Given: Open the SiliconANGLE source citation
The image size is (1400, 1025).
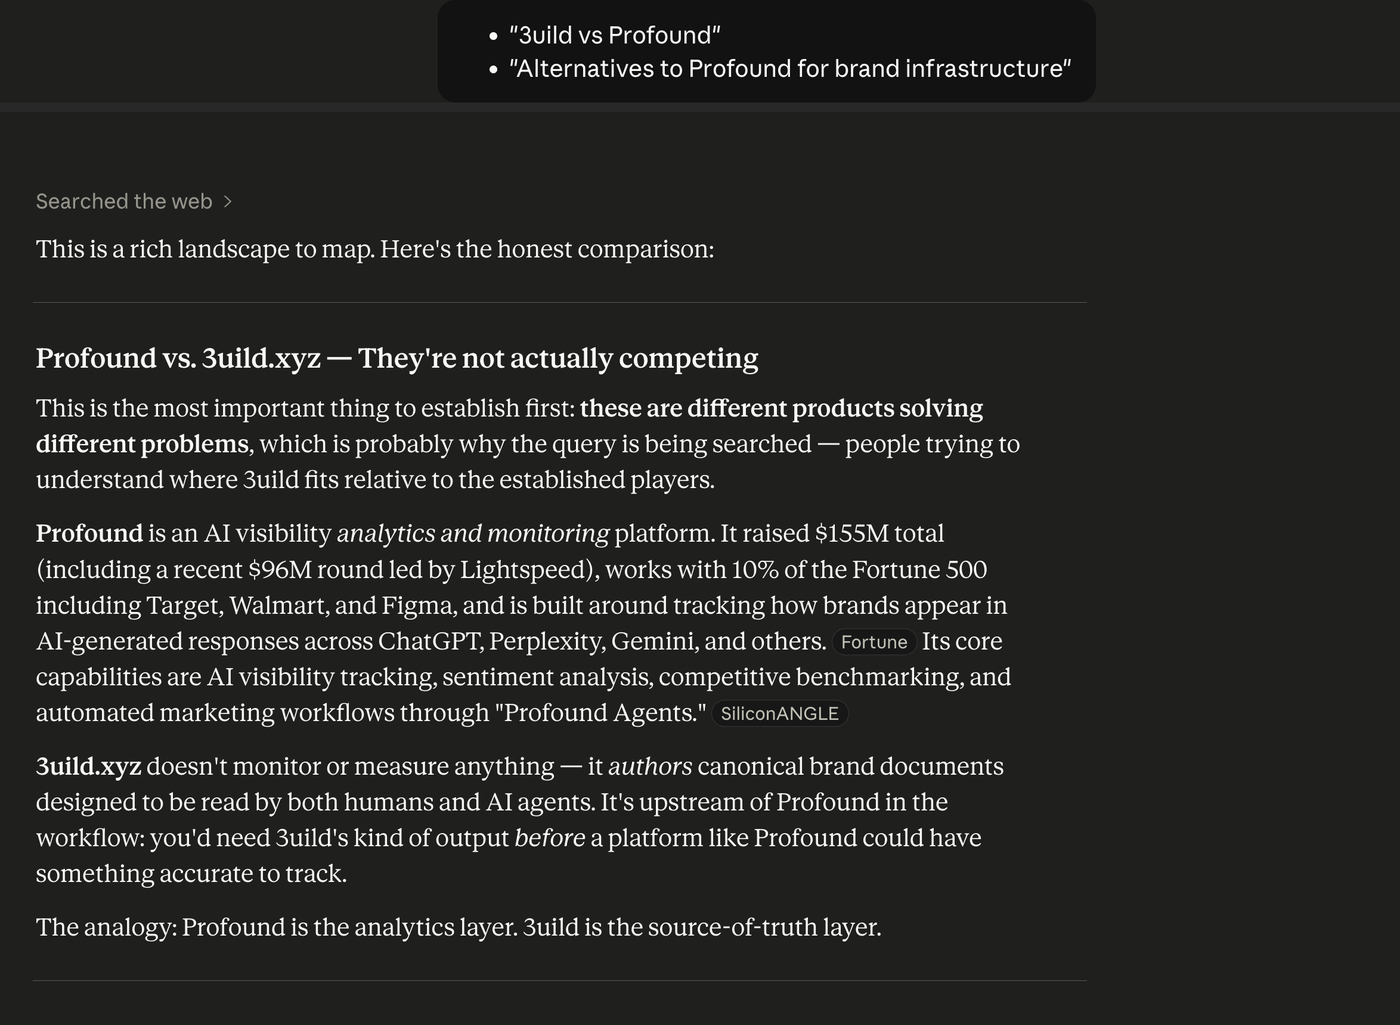Looking at the screenshot, I should point(779,714).
